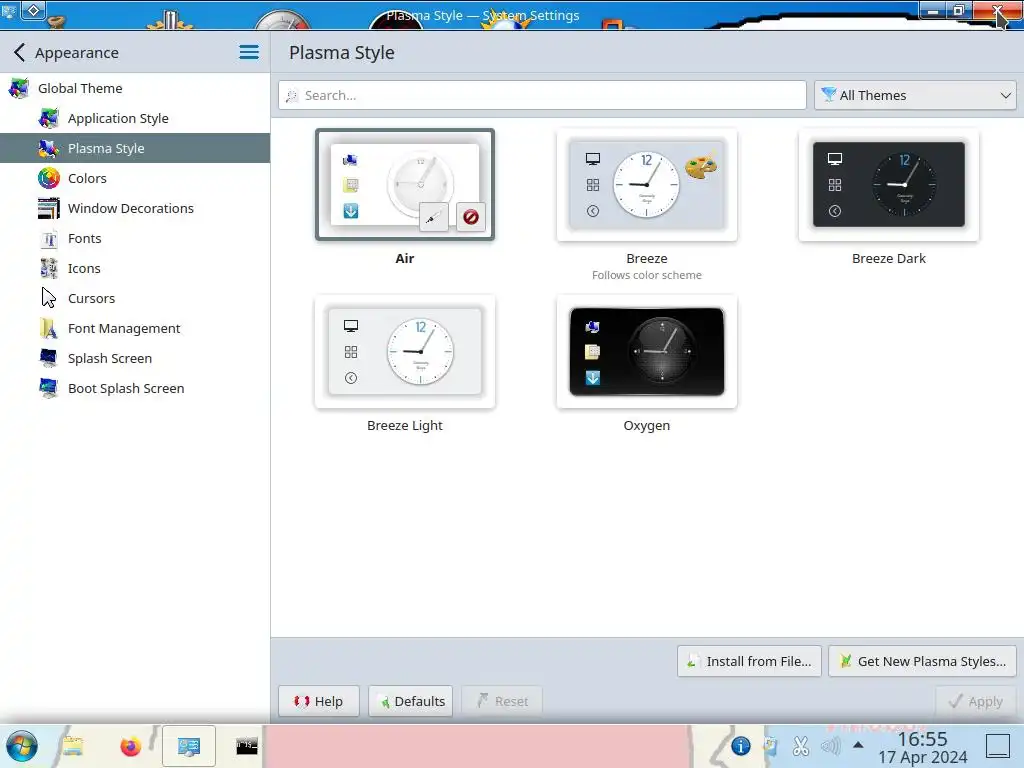Screen dimensions: 1024x768
Task: Restore Defaults for Plasma Style
Action: (411, 701)
